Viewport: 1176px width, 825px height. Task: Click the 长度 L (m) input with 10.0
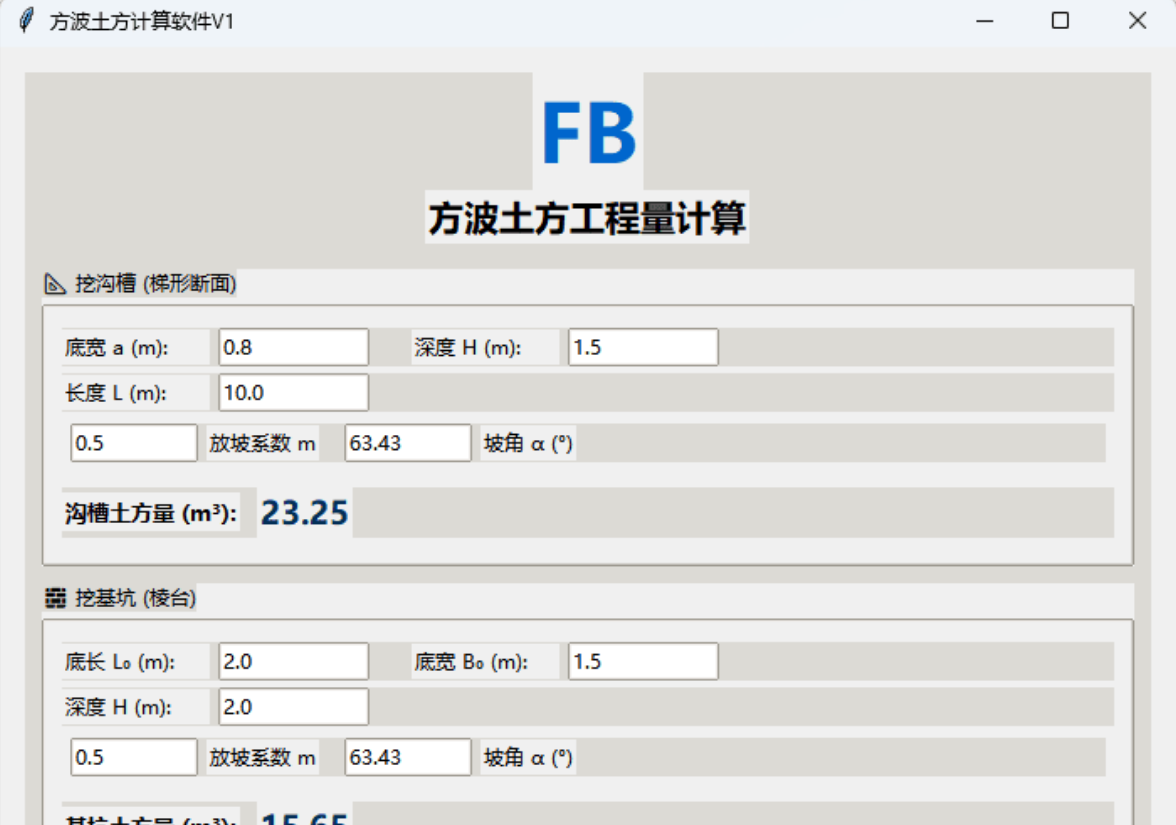click(x=293, y=392)
